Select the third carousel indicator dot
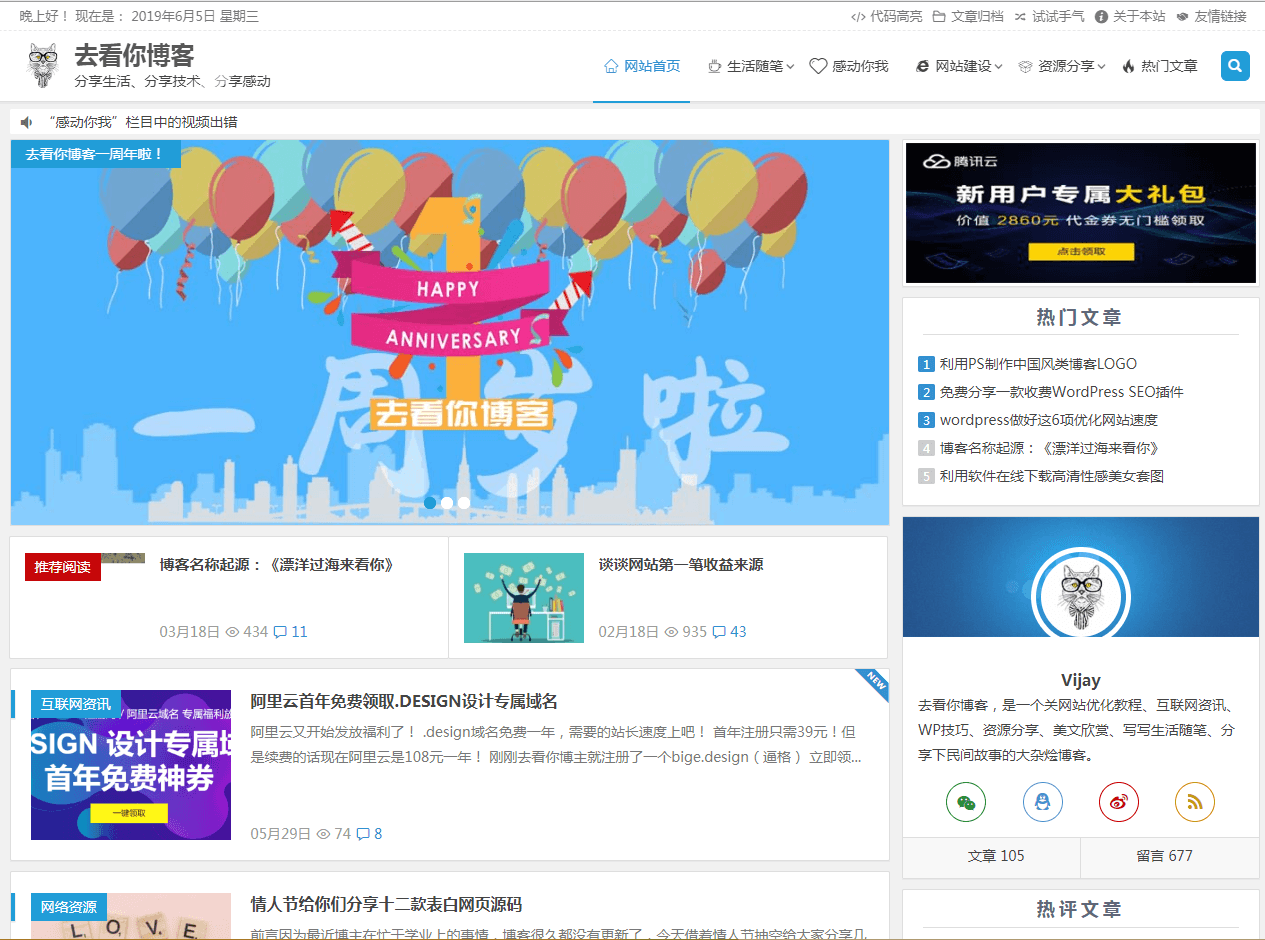This screenshot has height=940, width=1265. pos(464,502)
